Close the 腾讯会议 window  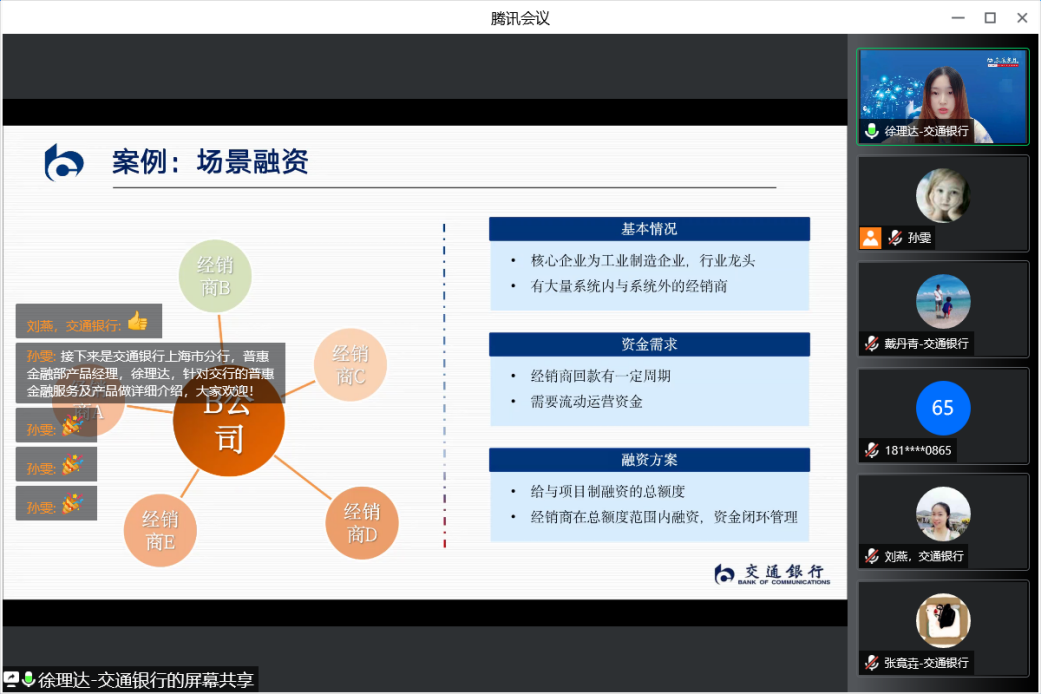(1022, 18)
